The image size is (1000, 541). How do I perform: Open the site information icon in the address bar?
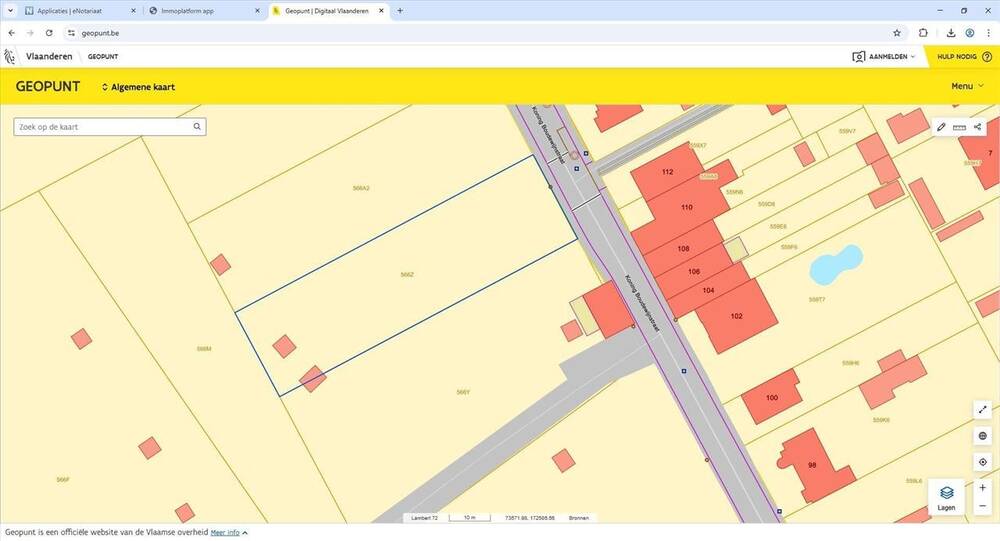pyautogui.click(x=71, y=33)
